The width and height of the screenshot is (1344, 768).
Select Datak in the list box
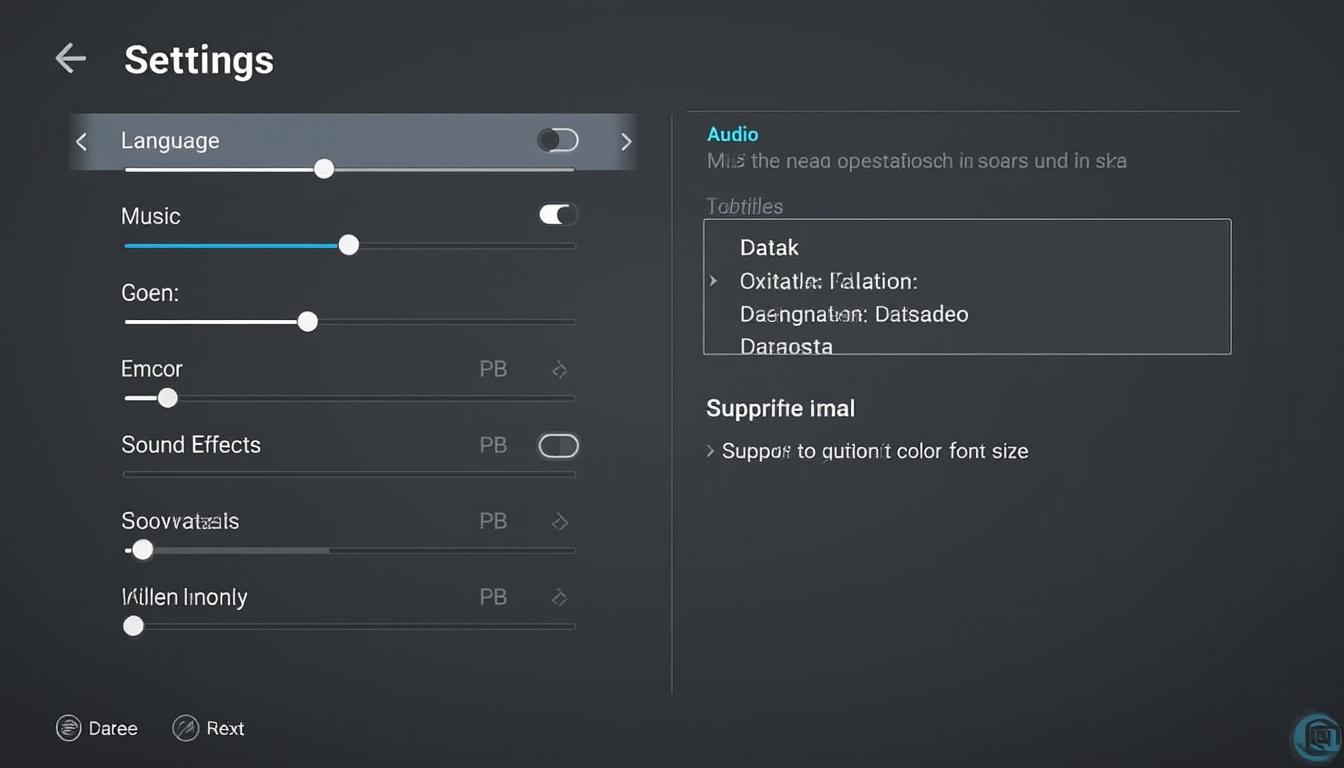(769, 247)
